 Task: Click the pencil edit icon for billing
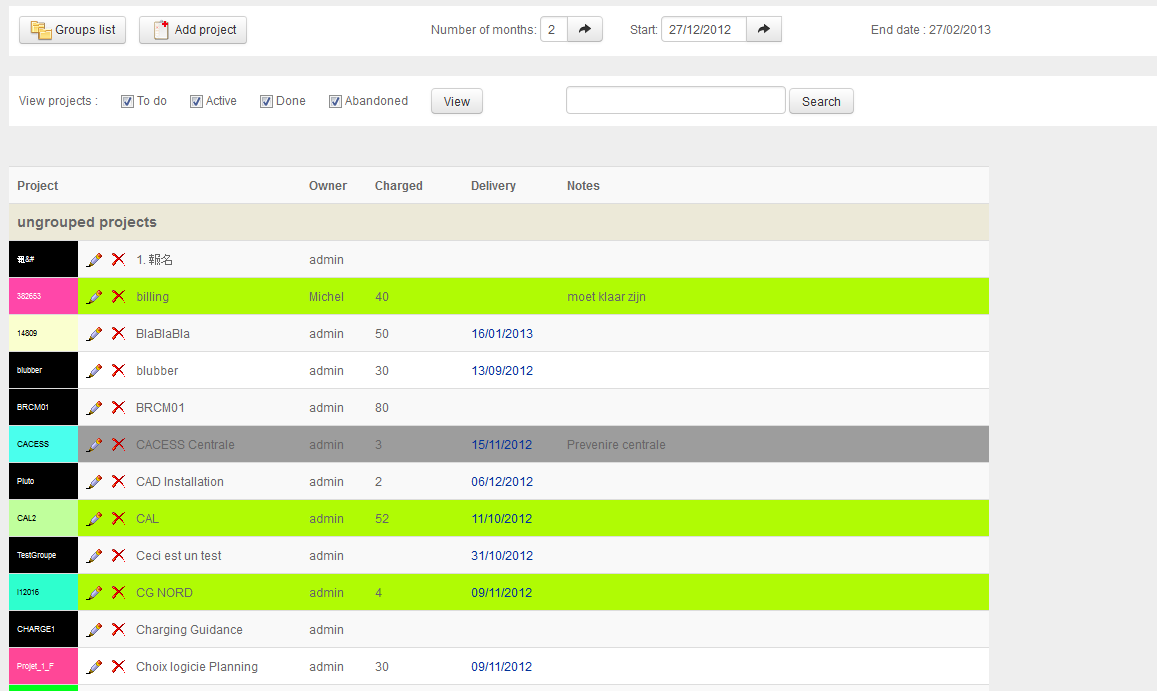point(95,297)
